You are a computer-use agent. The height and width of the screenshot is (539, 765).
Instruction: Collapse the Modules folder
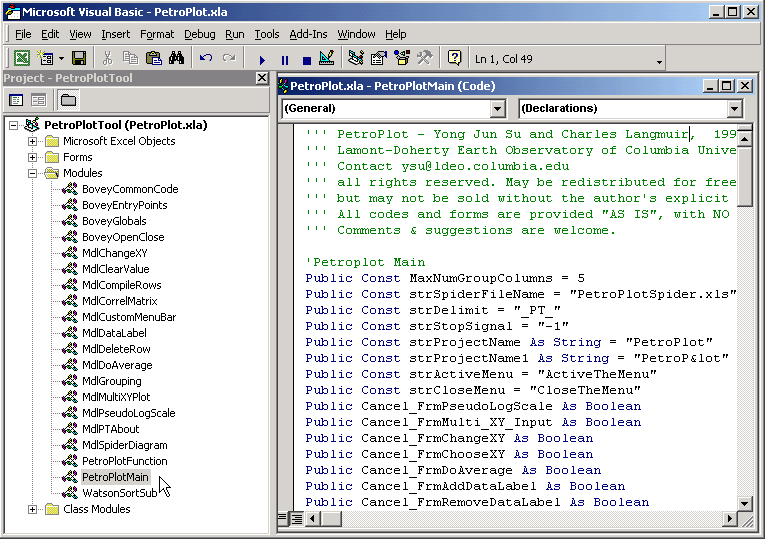pyautogui.click(x=32, y=173)
